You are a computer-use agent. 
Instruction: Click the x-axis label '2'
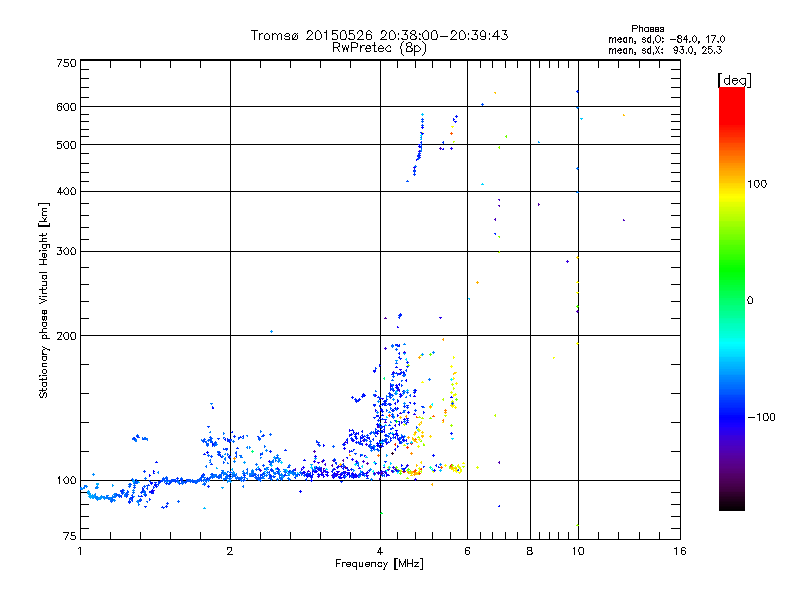(x=230, y=551)
